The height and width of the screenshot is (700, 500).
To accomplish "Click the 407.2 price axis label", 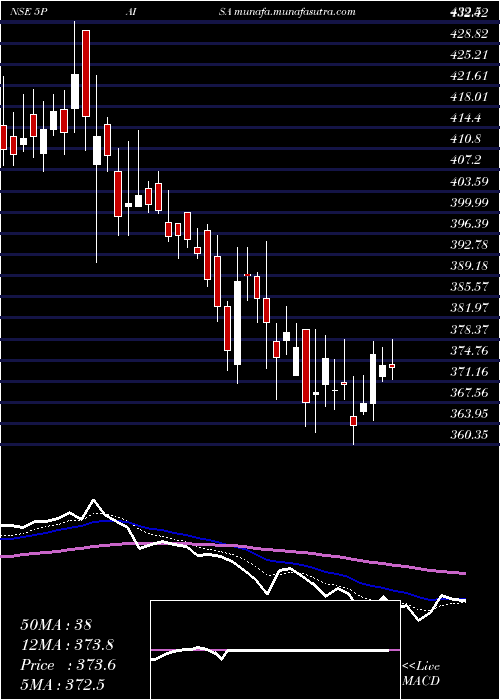I will 466,160.
